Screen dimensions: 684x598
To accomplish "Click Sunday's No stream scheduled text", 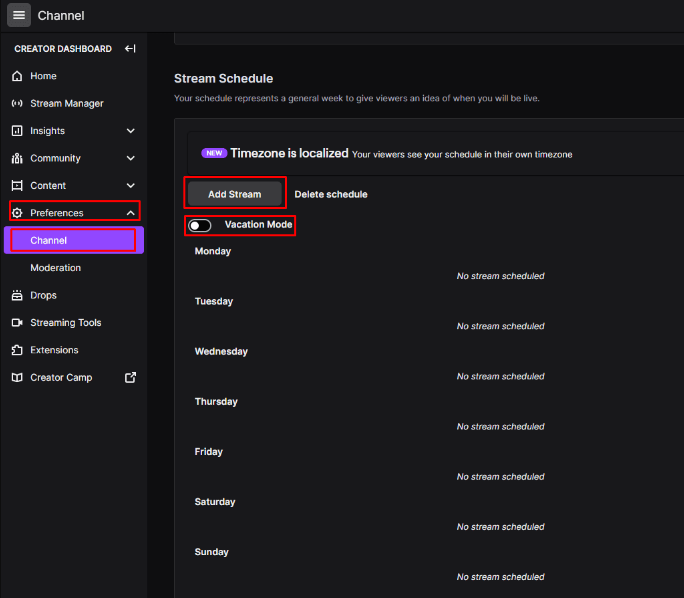I will pyautogui.click(x=501, y=577).
